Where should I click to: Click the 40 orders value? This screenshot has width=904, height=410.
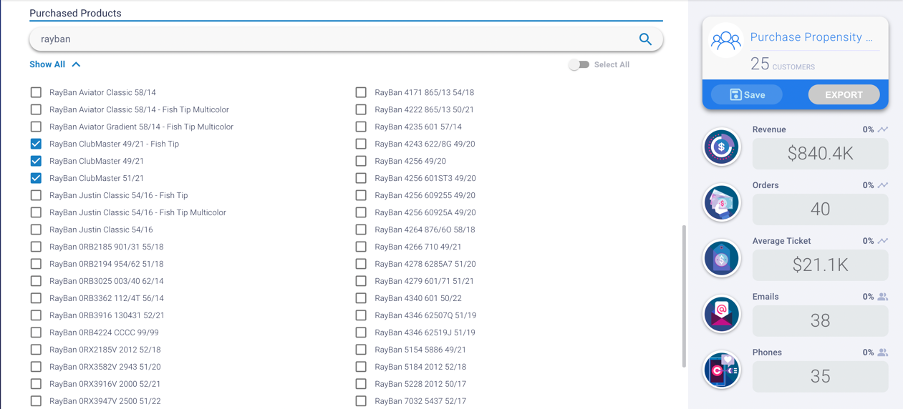click(820, 209)
